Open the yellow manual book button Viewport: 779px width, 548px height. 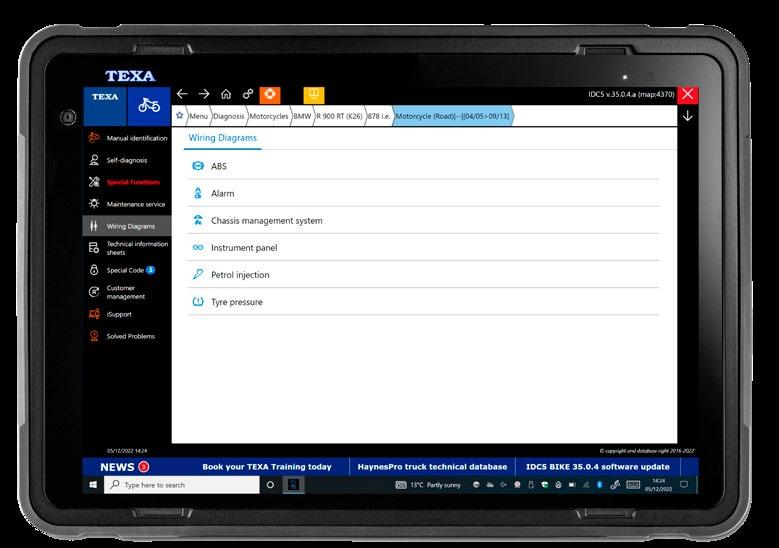coord(313,94)
